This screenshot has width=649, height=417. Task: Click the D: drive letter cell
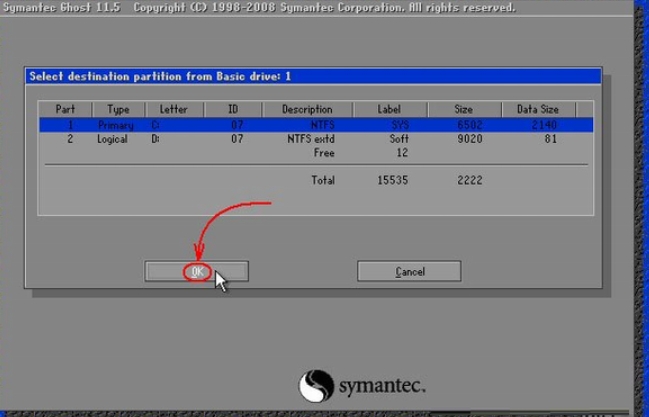pyautogui.click(x=155, y=139)
